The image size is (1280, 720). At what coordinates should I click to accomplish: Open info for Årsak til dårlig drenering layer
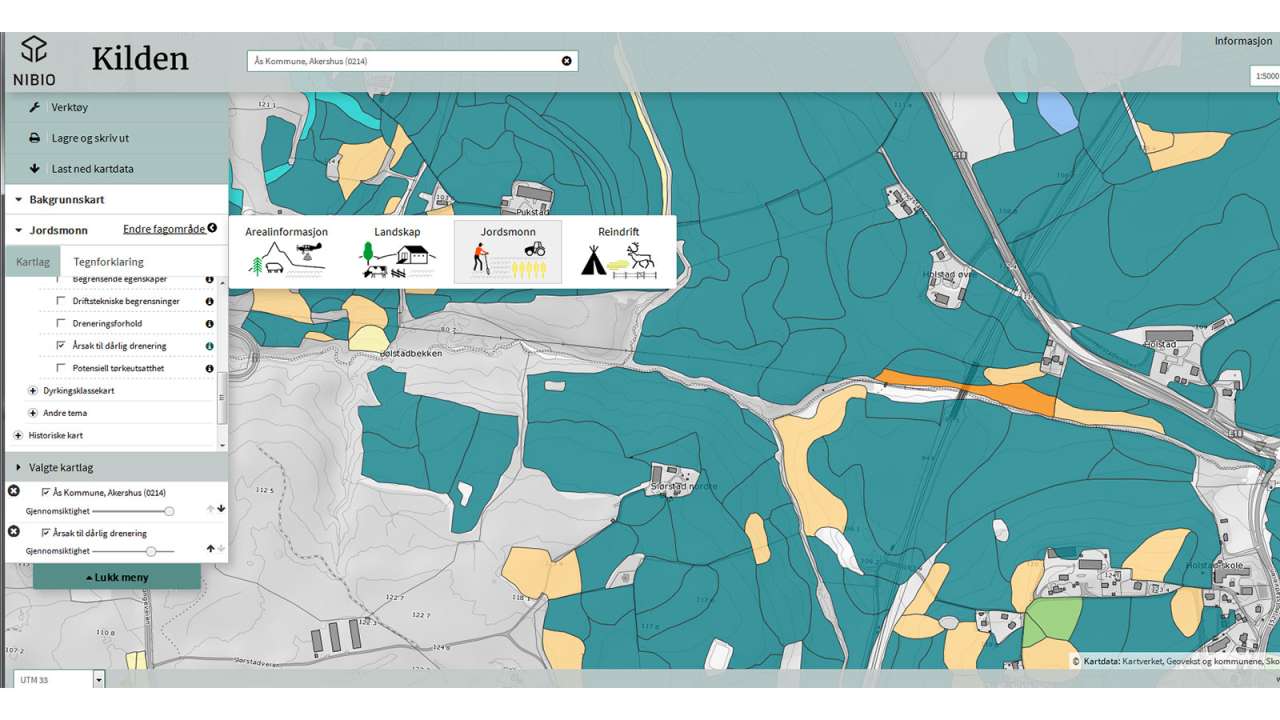tap(210, 346)
